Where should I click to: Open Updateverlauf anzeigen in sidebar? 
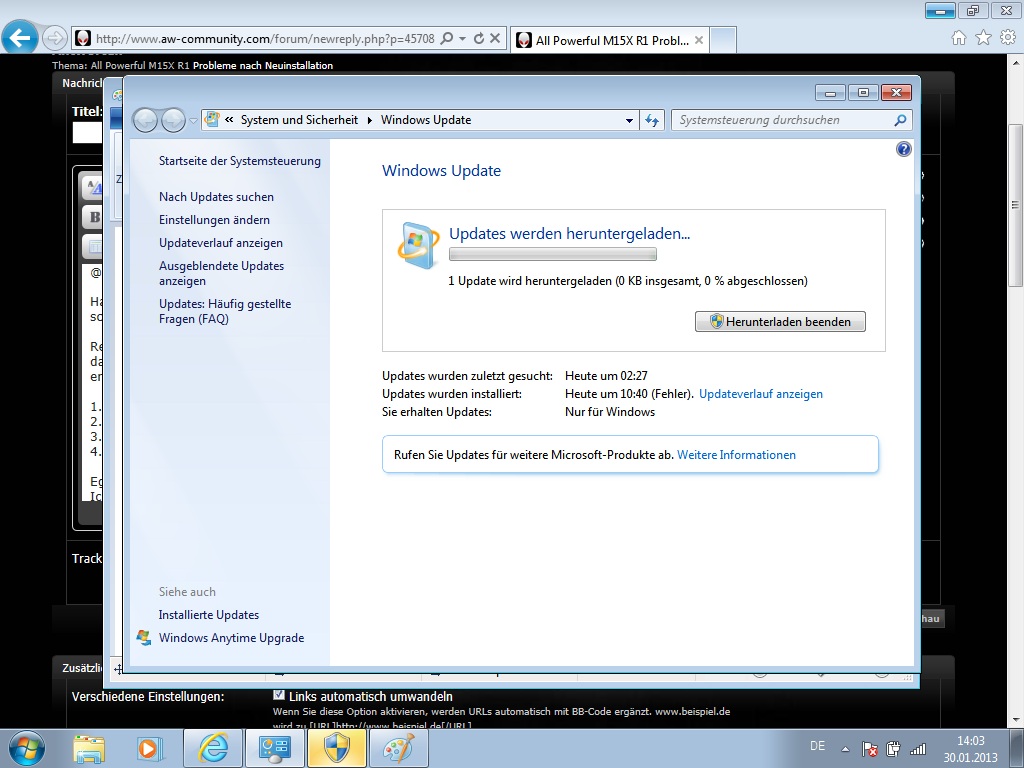coord(221,242)
